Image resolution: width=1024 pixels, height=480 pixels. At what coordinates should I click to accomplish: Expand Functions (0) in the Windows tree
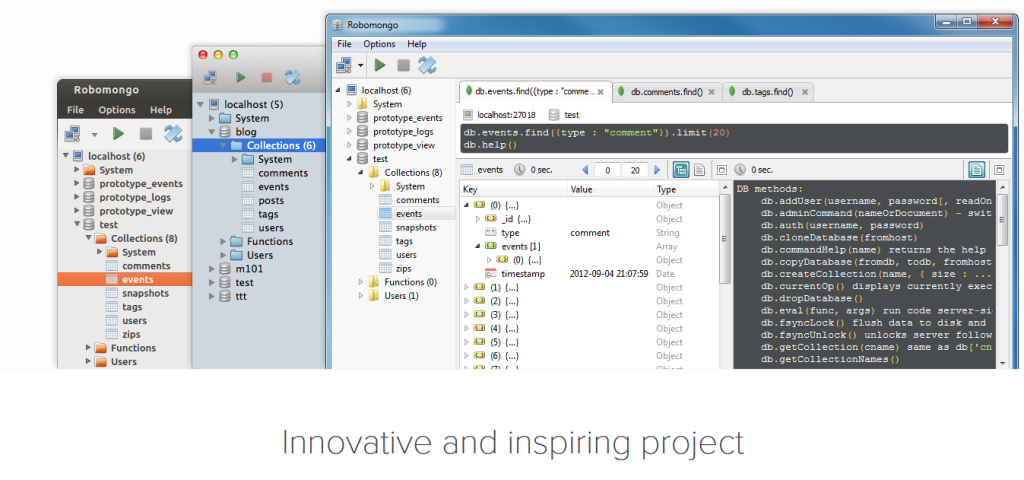[360, 282]
